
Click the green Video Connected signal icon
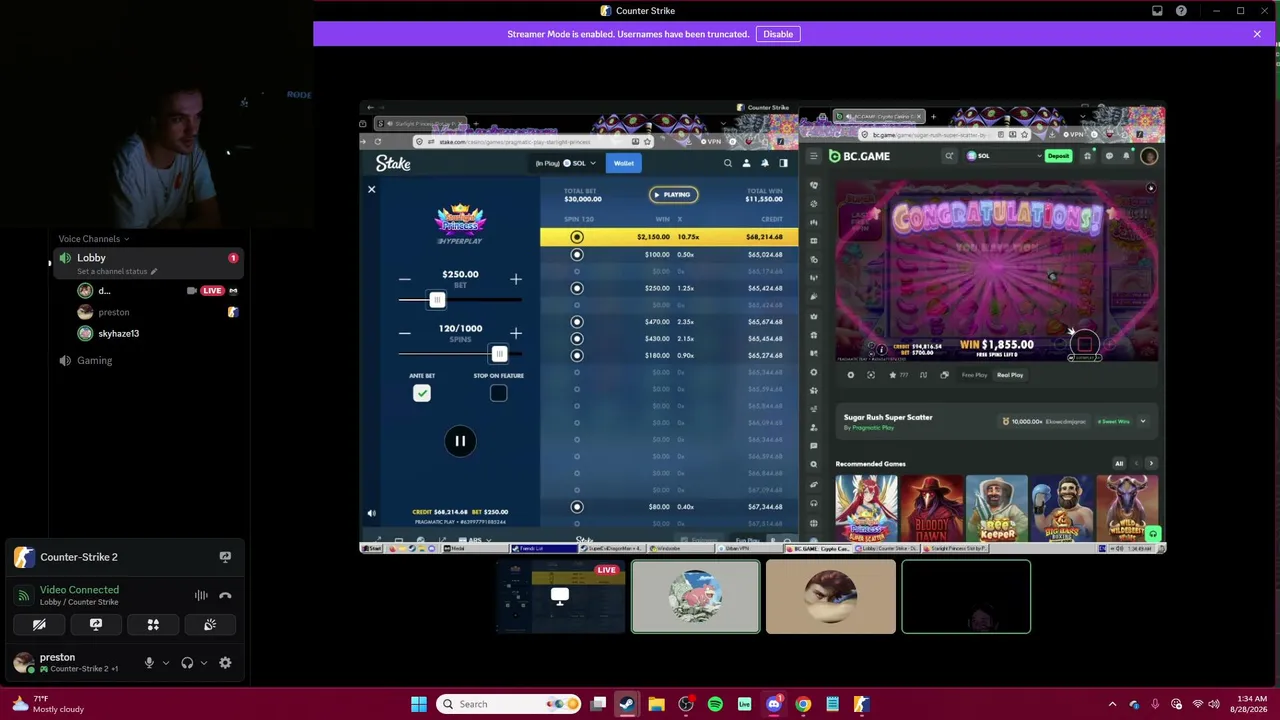[24, 596]
